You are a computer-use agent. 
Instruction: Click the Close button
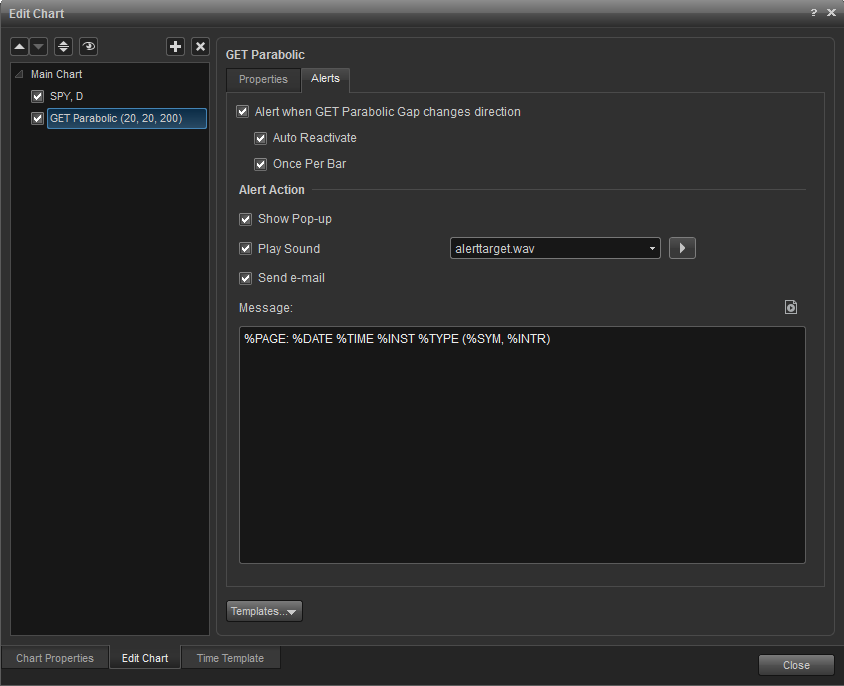(796, 665)
